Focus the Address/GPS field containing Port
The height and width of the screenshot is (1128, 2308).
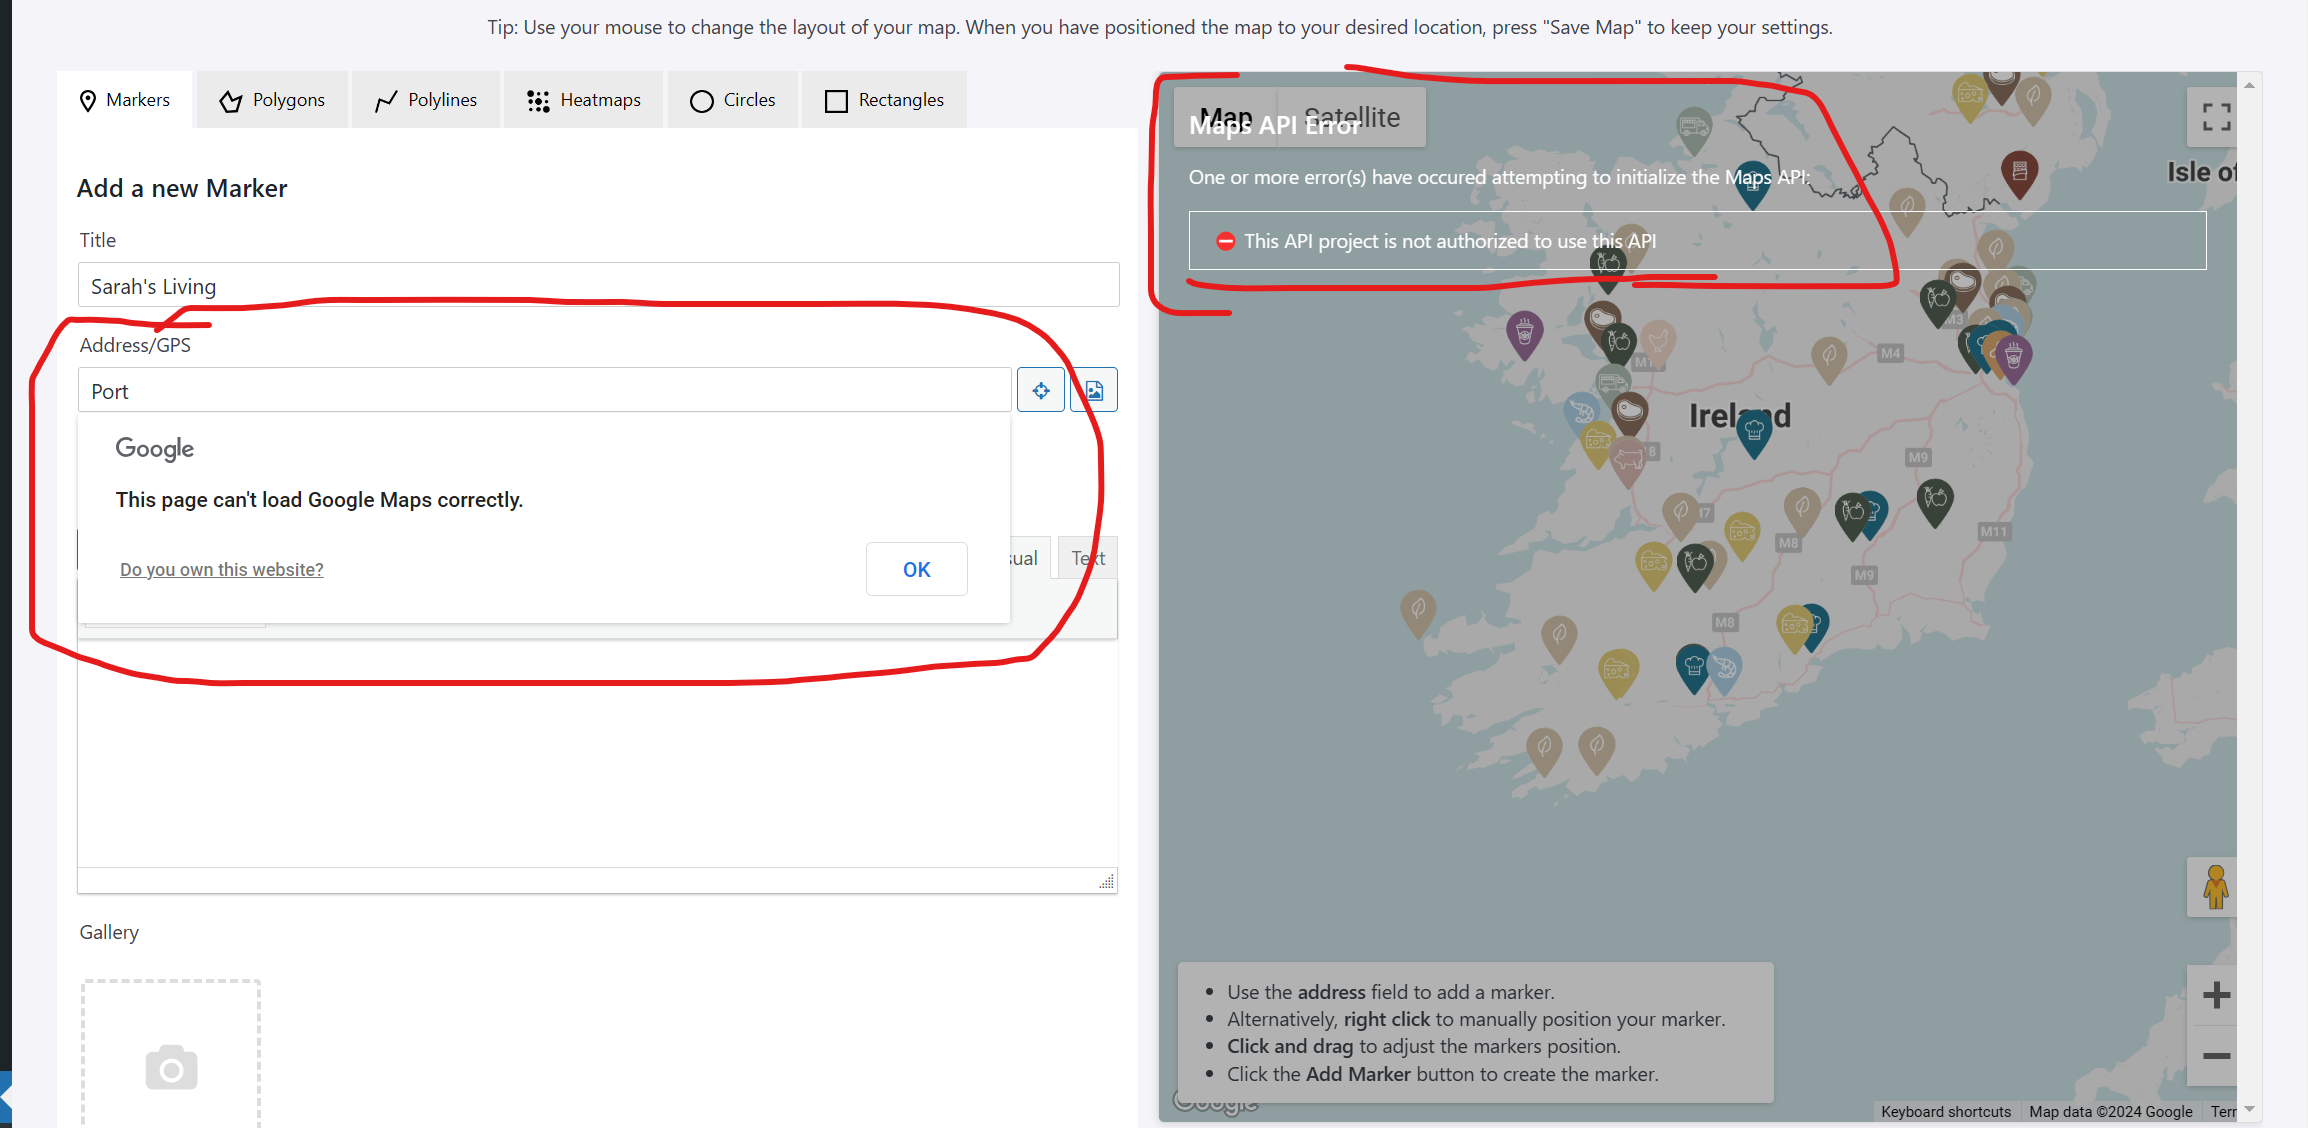click(x=545, y=390)
